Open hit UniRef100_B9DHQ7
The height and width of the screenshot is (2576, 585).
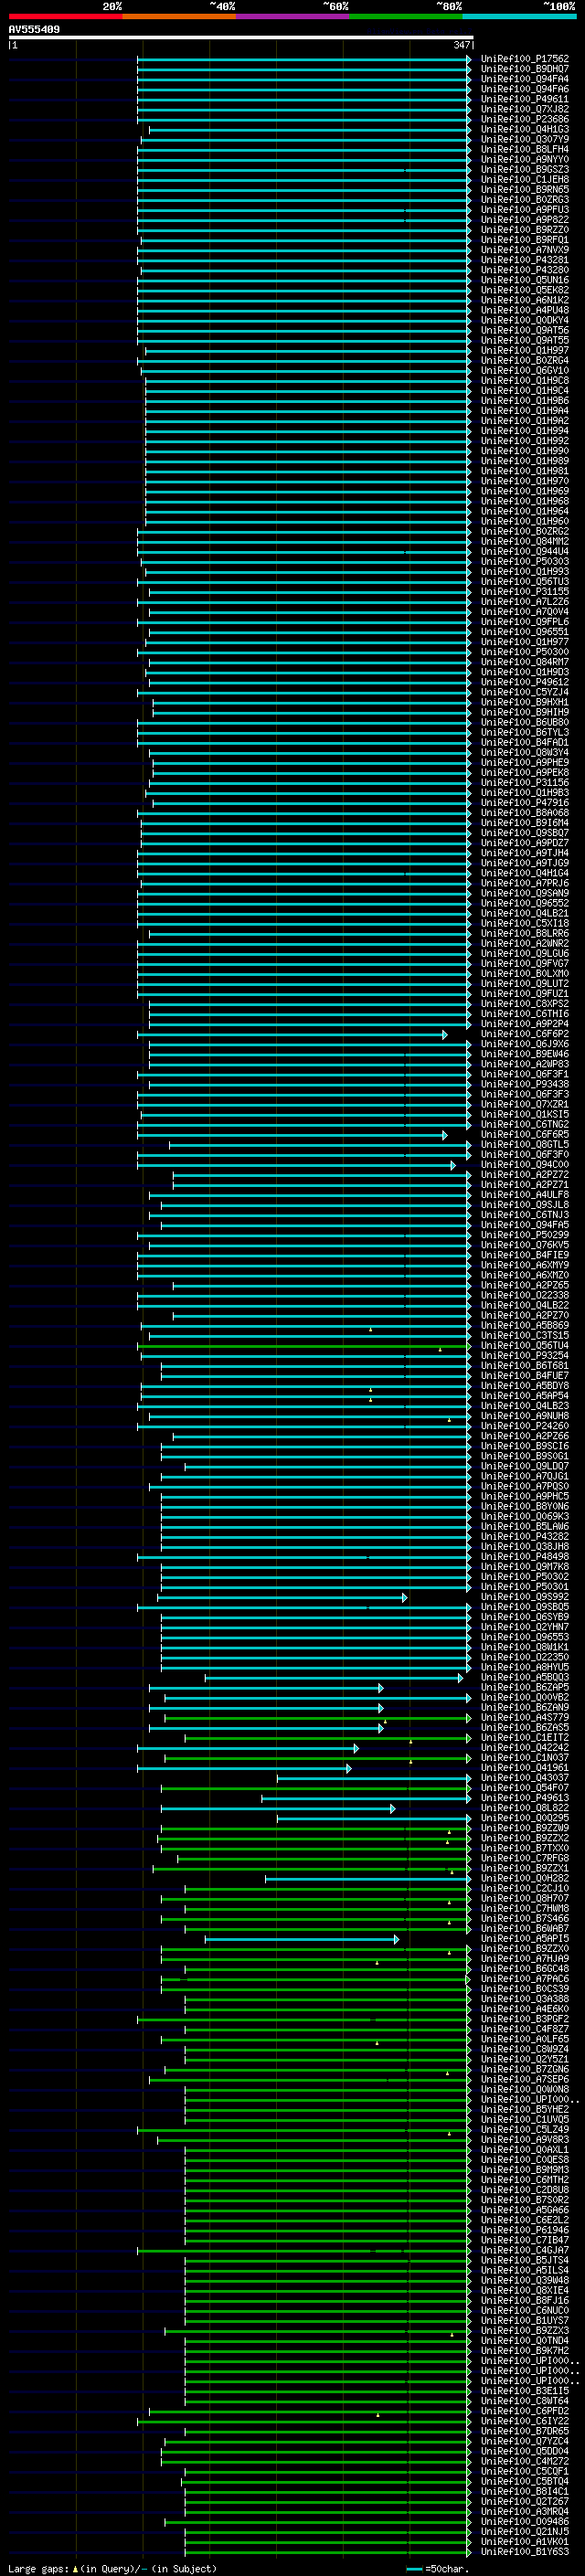[x=524, y=69]
